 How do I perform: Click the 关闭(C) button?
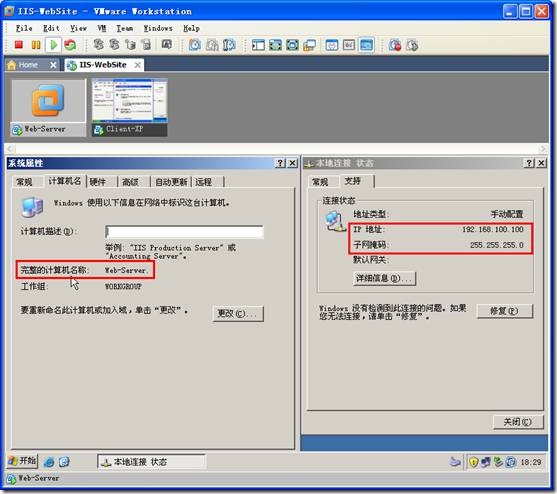click(518, 422)
